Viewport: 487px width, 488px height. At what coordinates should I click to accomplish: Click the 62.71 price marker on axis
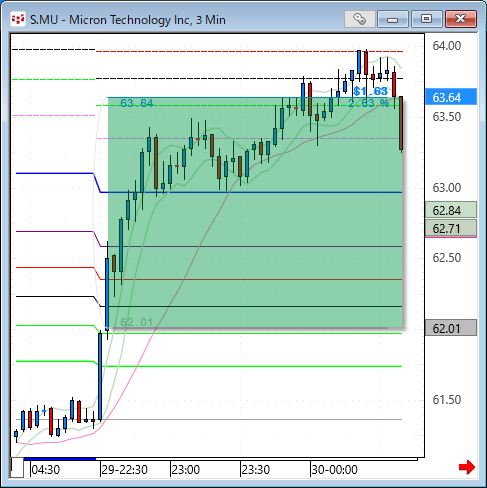(451, 228)
